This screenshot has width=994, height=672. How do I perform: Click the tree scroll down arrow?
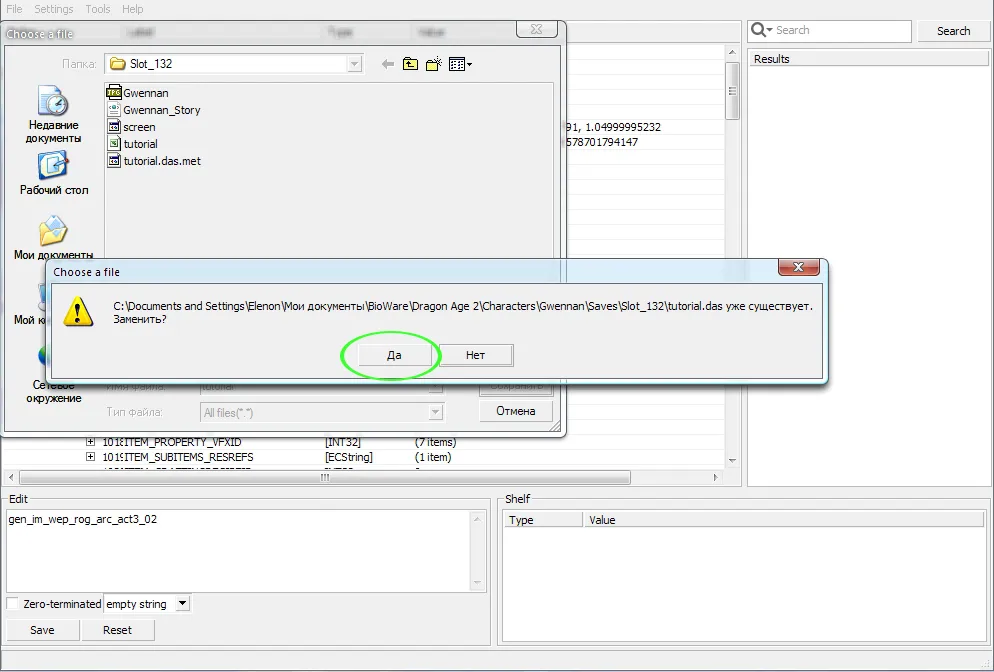[x=732, y=460]
